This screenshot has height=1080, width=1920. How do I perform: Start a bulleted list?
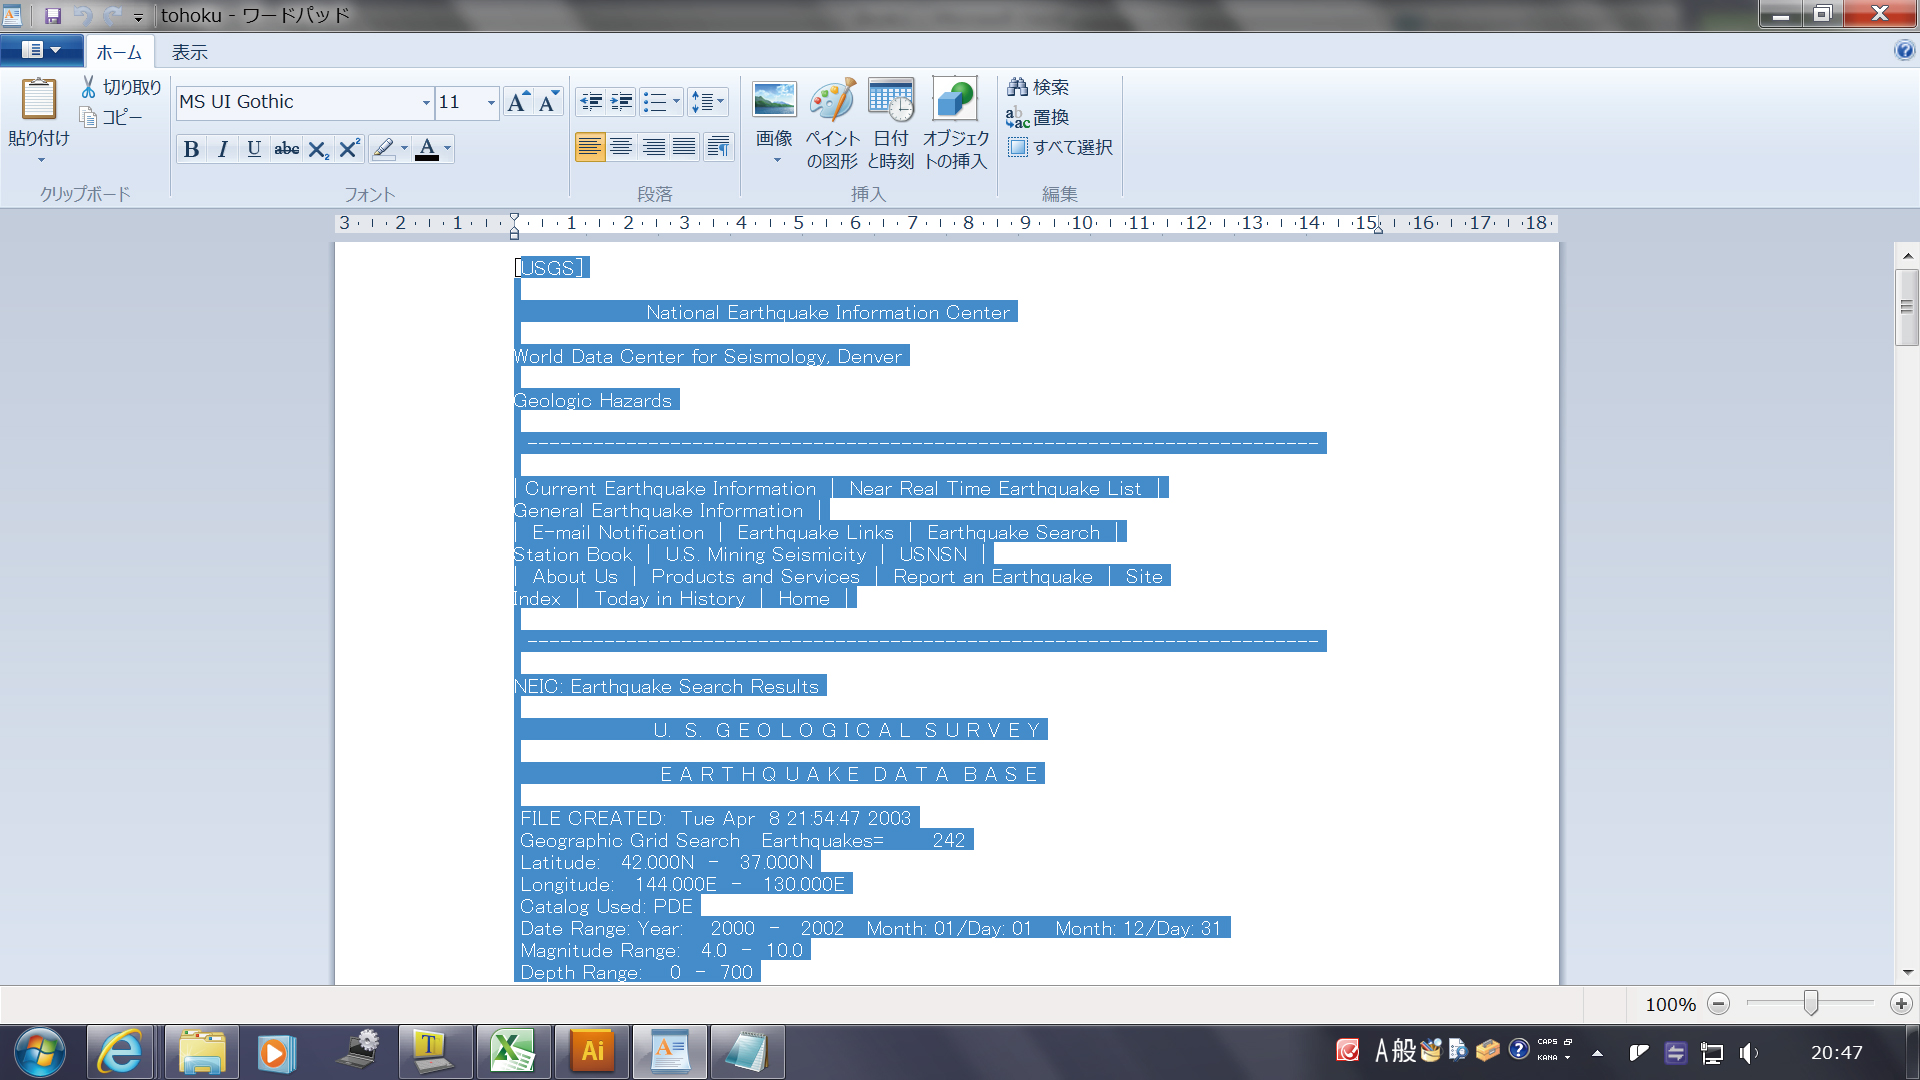[x=655, y=101]
